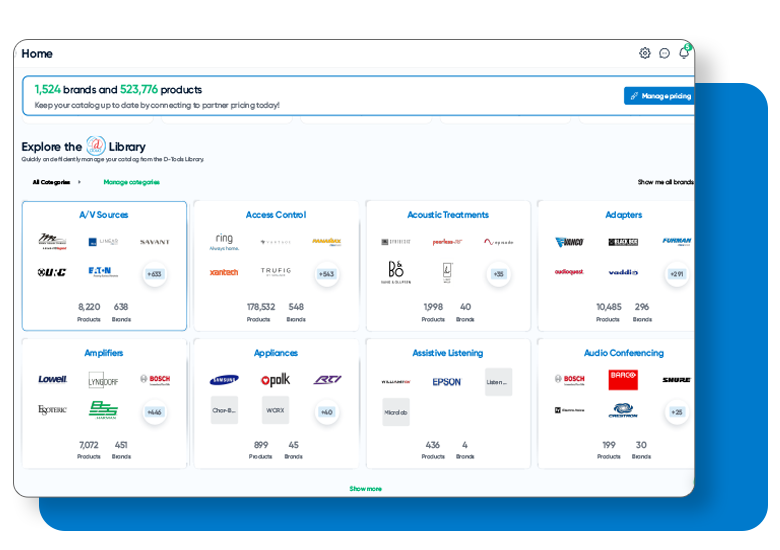The width and height of the screenshot is (780, 550).
Task: Click the Peerless-AV brand logo
Action: click(x=447, y=242)
